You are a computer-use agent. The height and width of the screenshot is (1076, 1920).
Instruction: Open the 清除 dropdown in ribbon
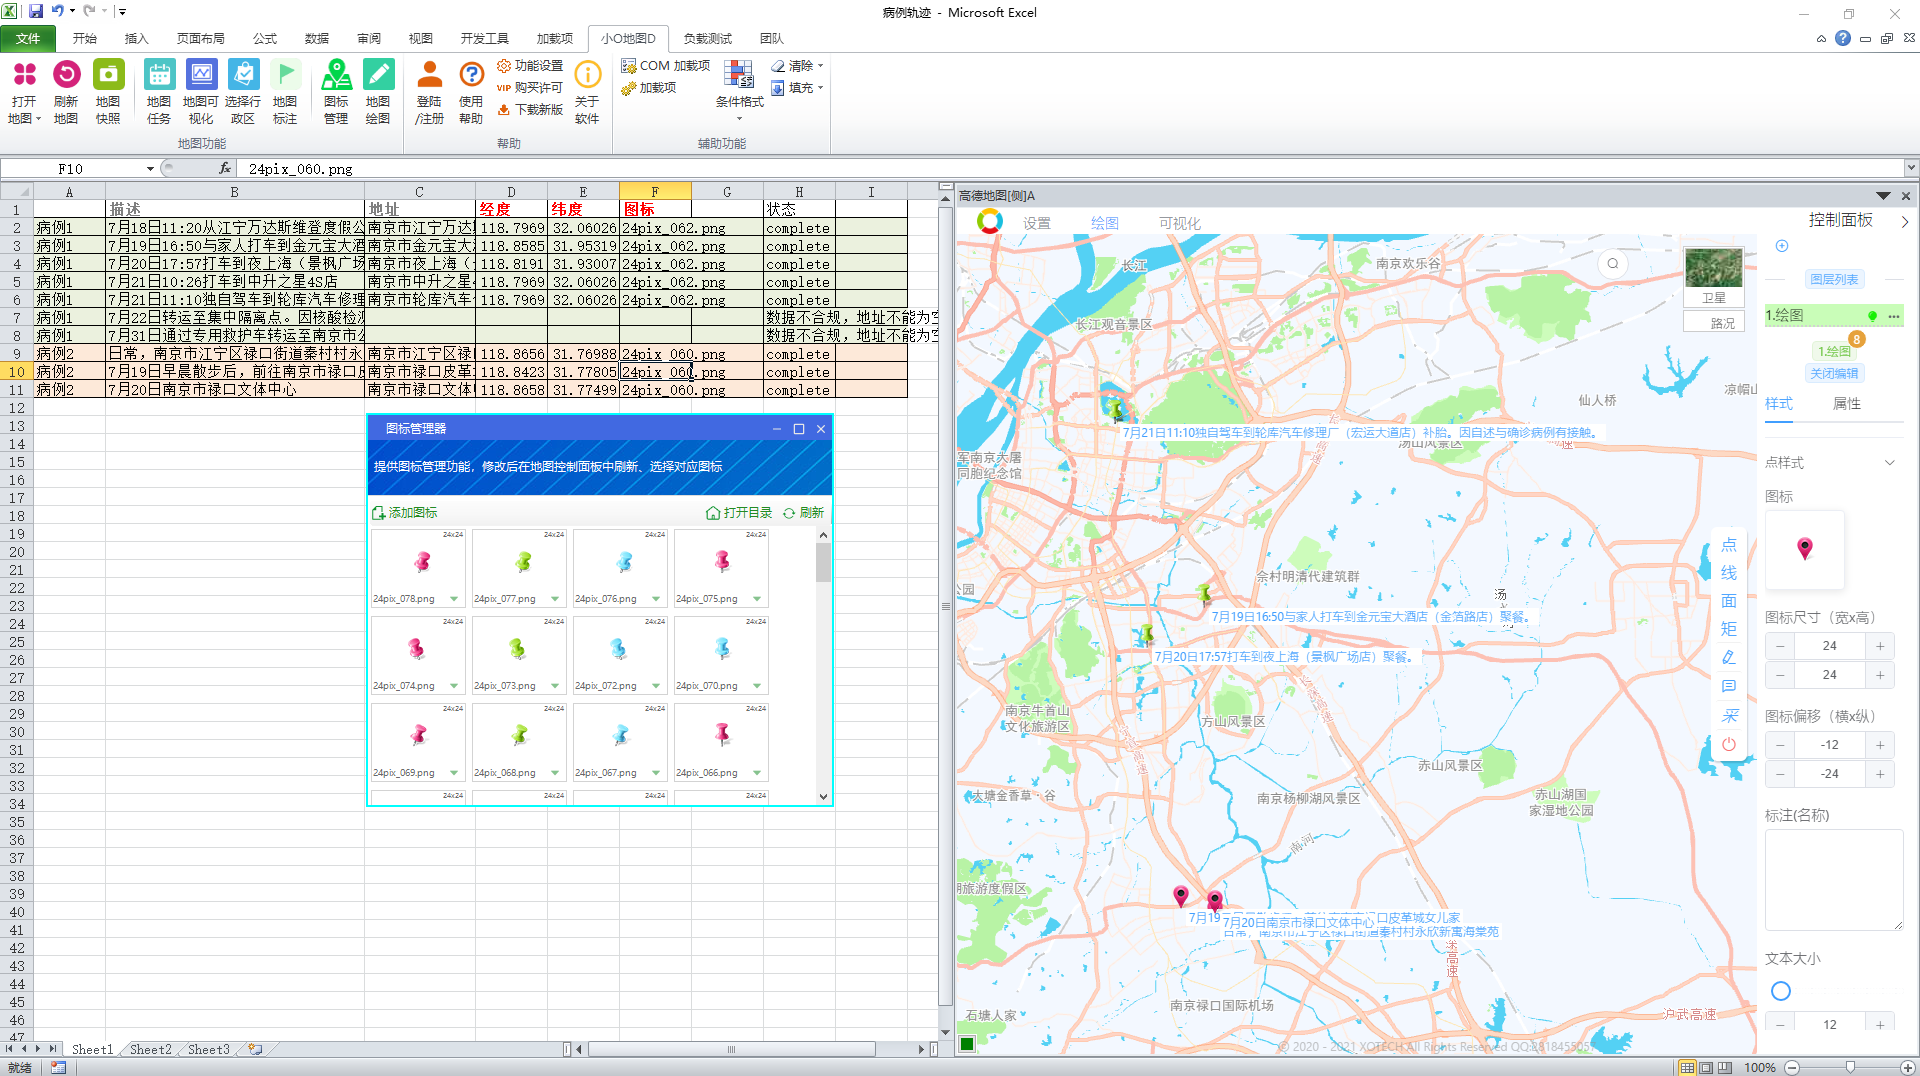800,66
